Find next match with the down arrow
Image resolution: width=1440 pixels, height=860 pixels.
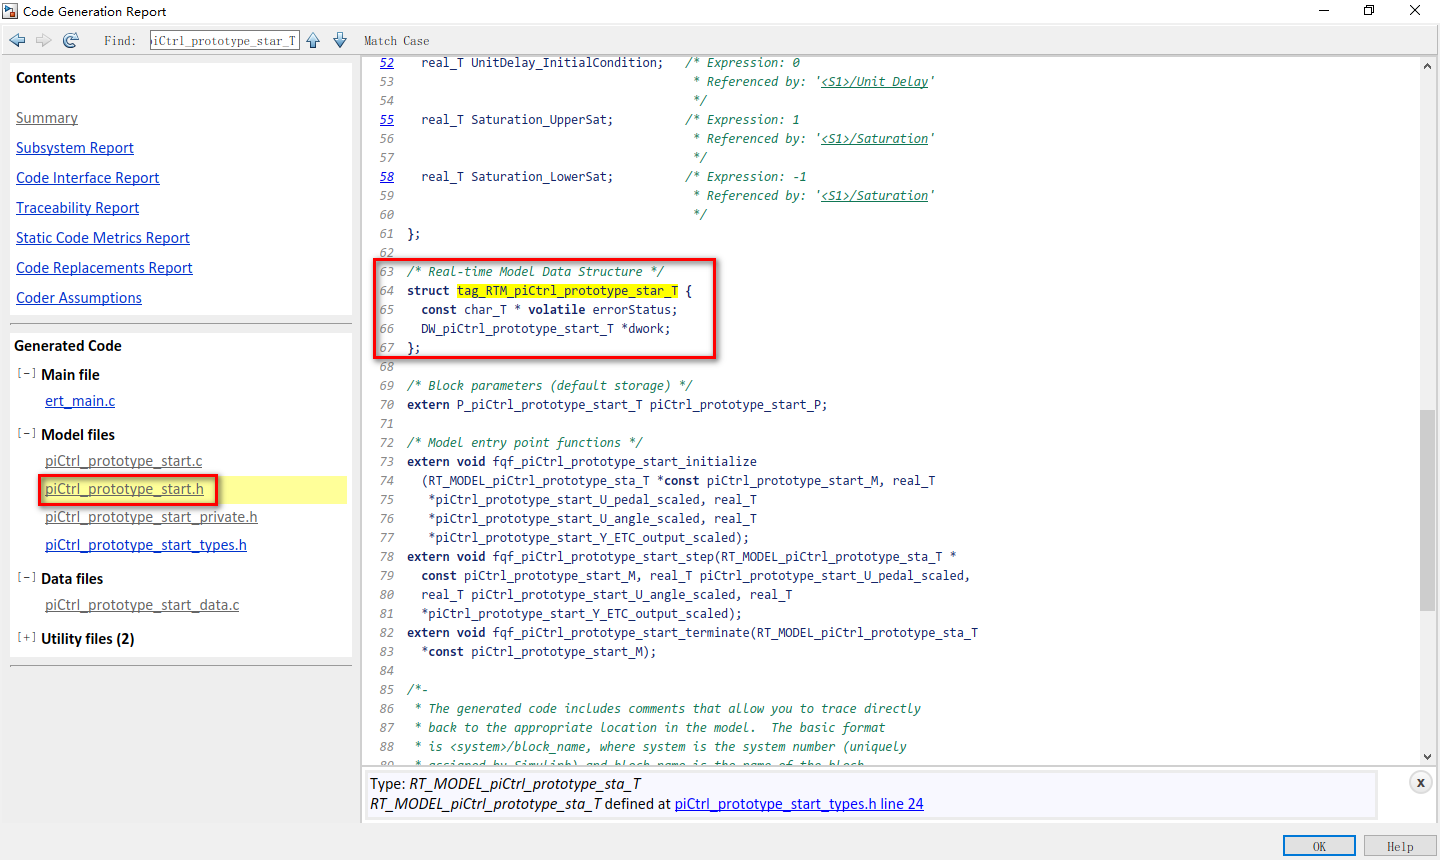340,40
